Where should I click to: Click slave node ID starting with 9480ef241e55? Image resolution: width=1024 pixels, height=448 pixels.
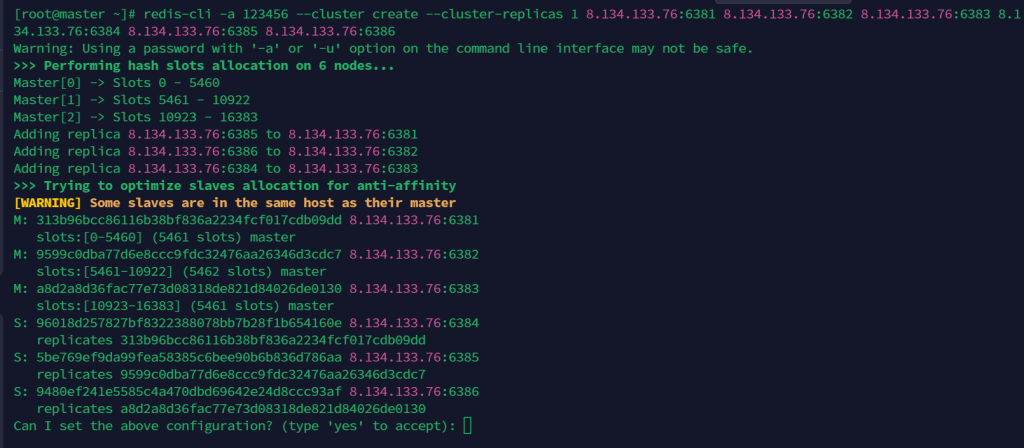point(189,392)
